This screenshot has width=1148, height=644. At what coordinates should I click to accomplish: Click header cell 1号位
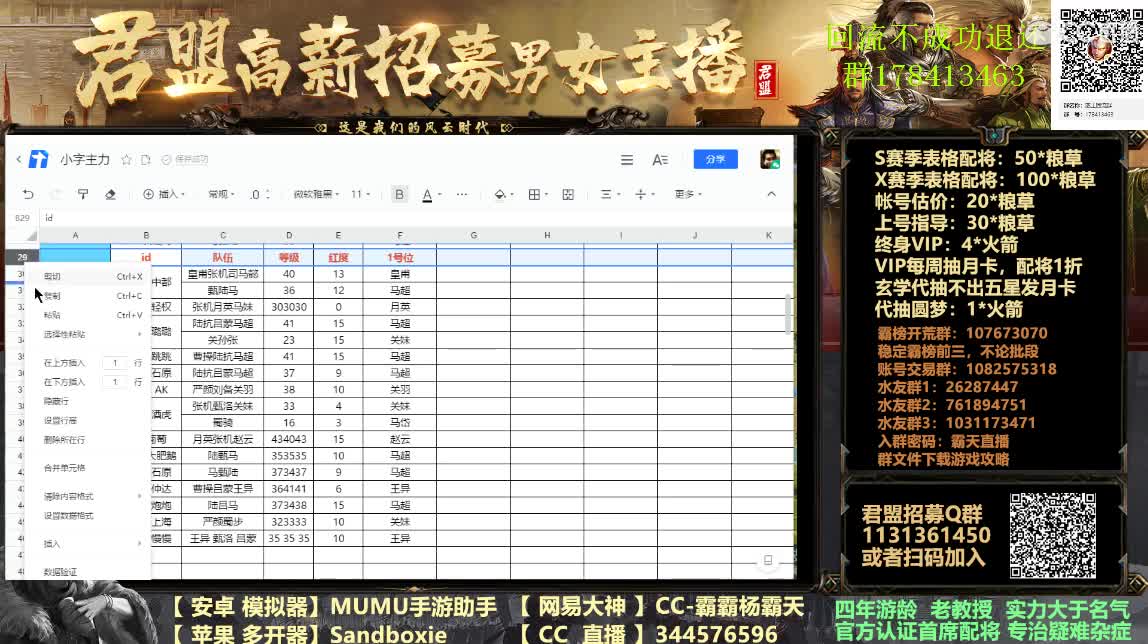[x=400, y=258]
